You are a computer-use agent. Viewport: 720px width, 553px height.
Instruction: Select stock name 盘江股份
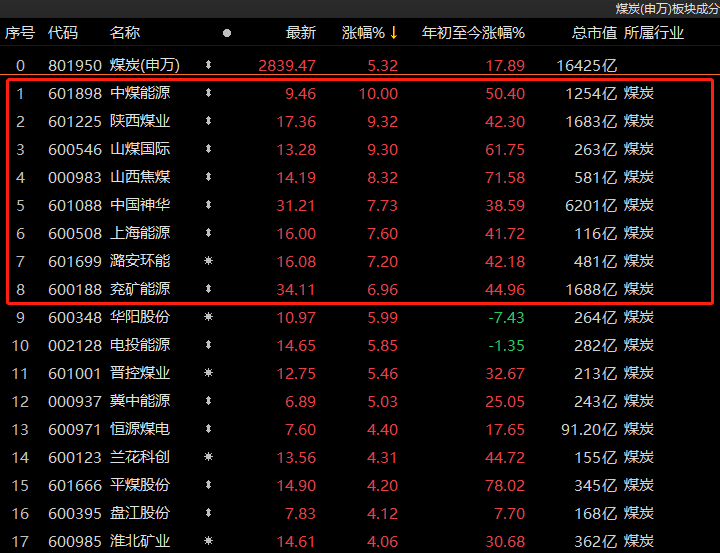point(140,514)
